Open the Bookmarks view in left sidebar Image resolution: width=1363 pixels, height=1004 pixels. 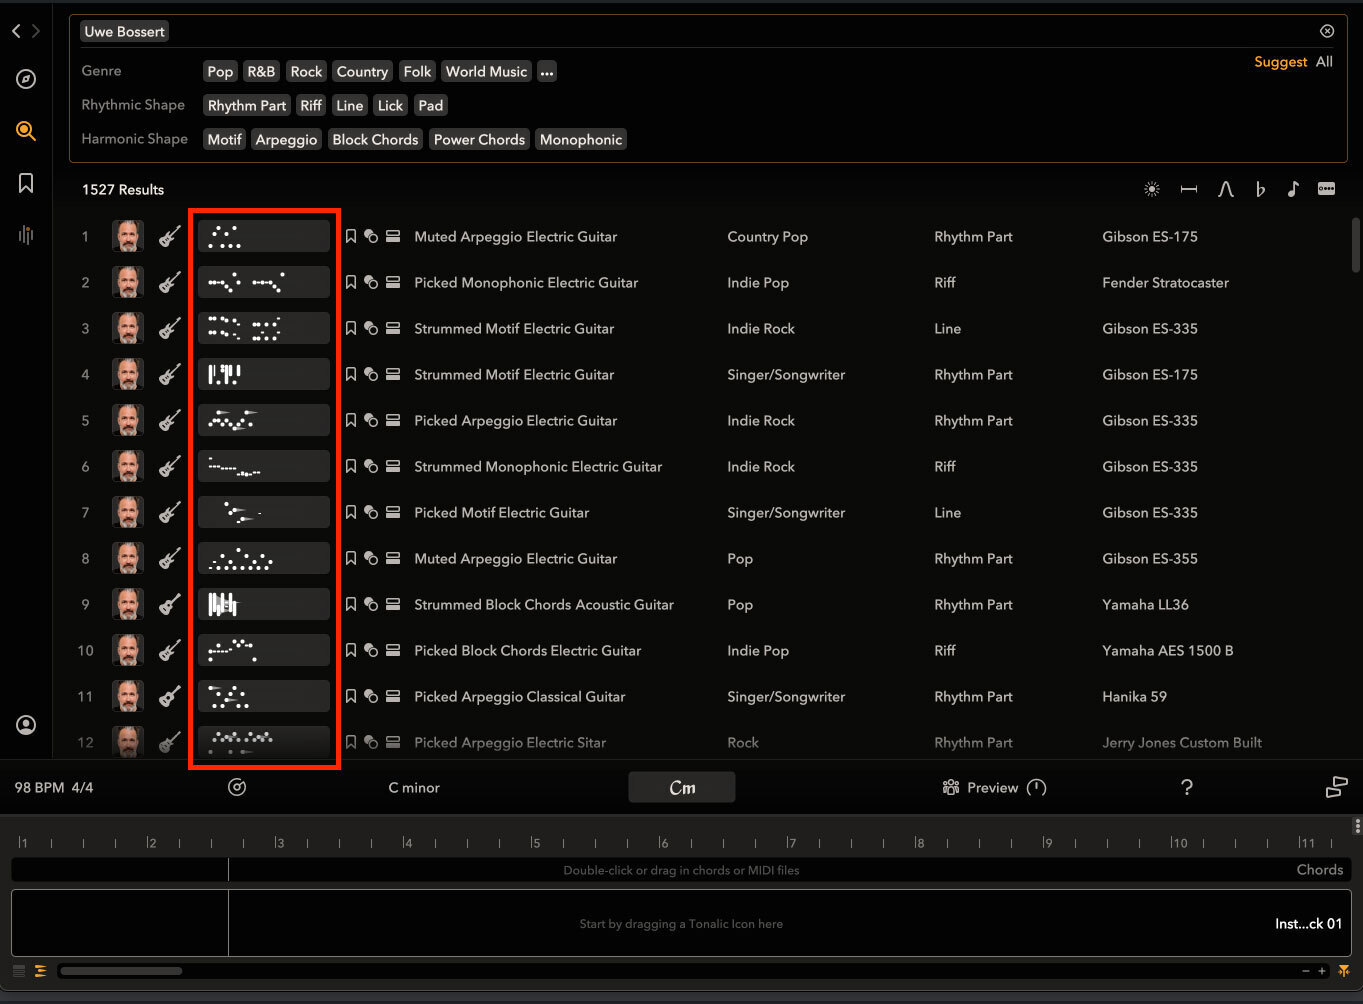(x=26, y=183)
